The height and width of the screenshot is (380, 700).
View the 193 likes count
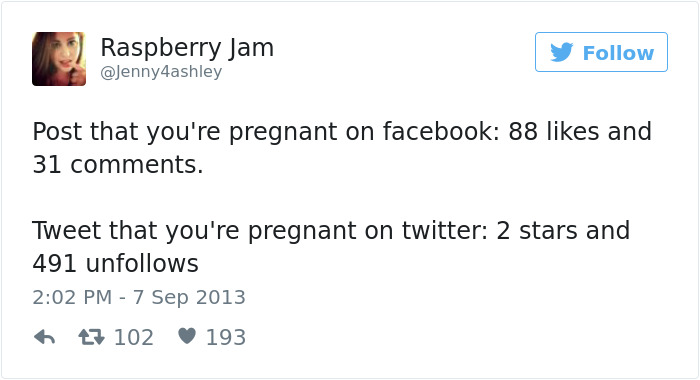[226, 338]
